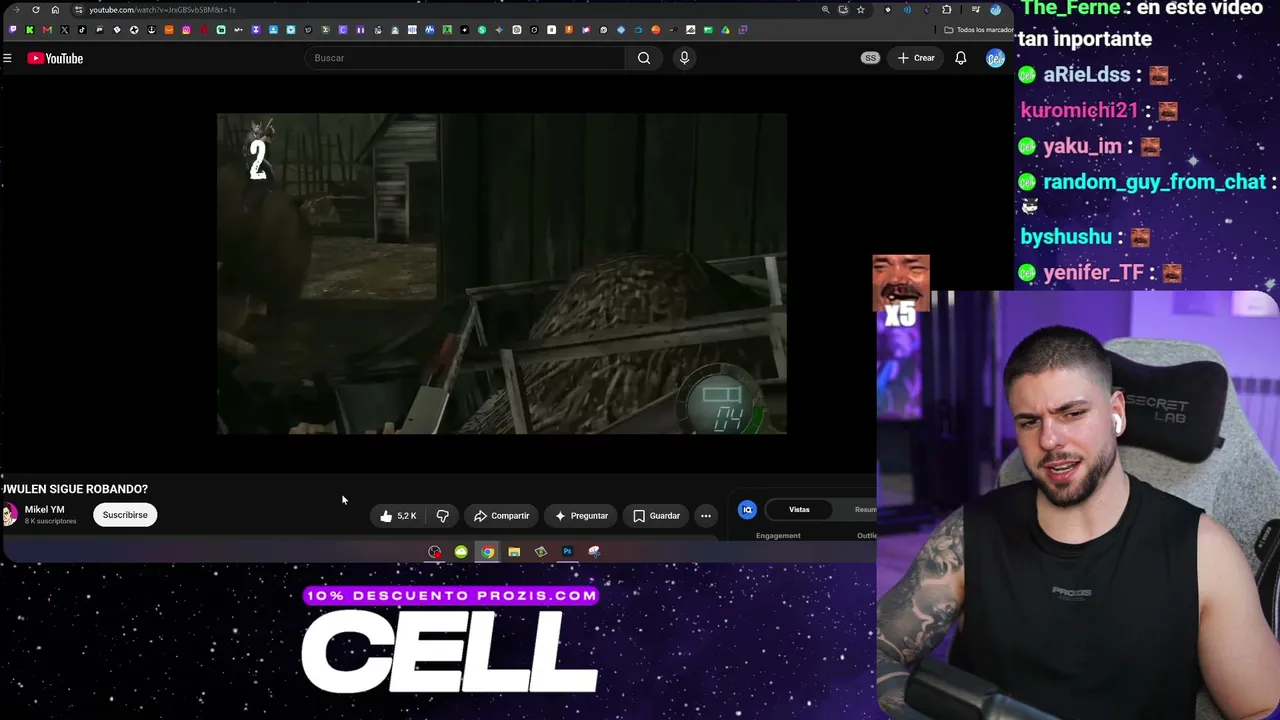Open the X bookmark
This screenshot has height=720, width=1280.
coord(64,30)
